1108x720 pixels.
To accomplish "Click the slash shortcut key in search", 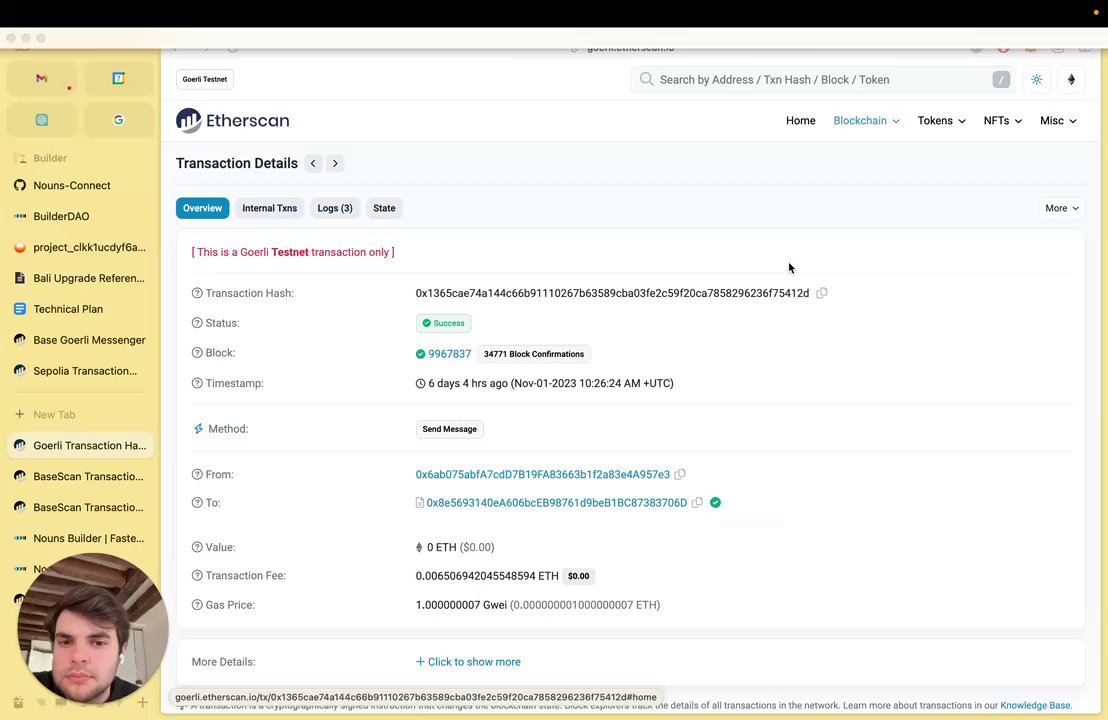I will tap(1001, 80).
